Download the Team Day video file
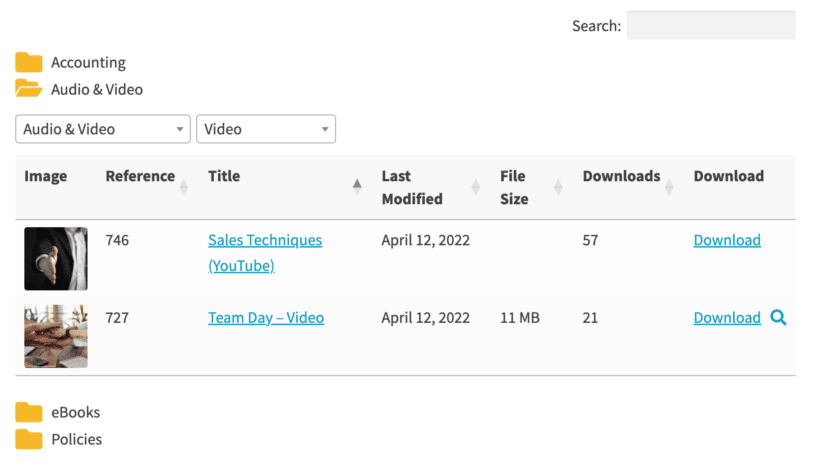820x468 pixels. click(727, 317)
